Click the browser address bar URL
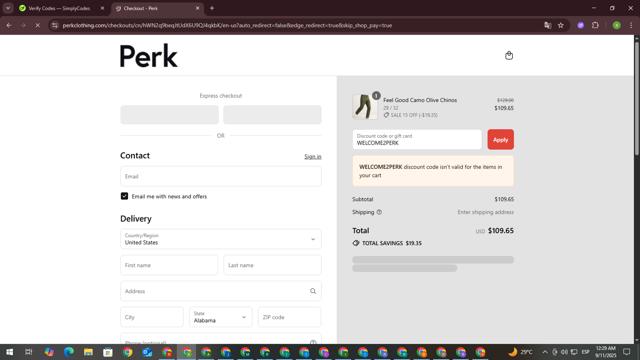The height and width of the screenshot is (360, 640). coord(227,25)
